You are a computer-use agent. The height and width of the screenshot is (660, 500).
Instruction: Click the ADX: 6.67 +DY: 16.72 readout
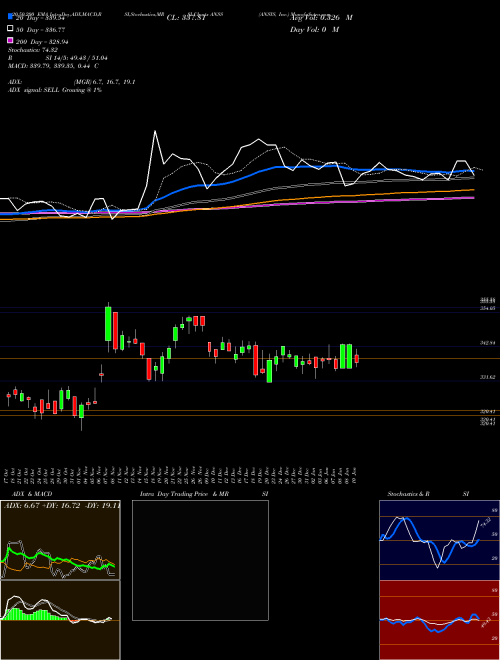coord(62,505)
